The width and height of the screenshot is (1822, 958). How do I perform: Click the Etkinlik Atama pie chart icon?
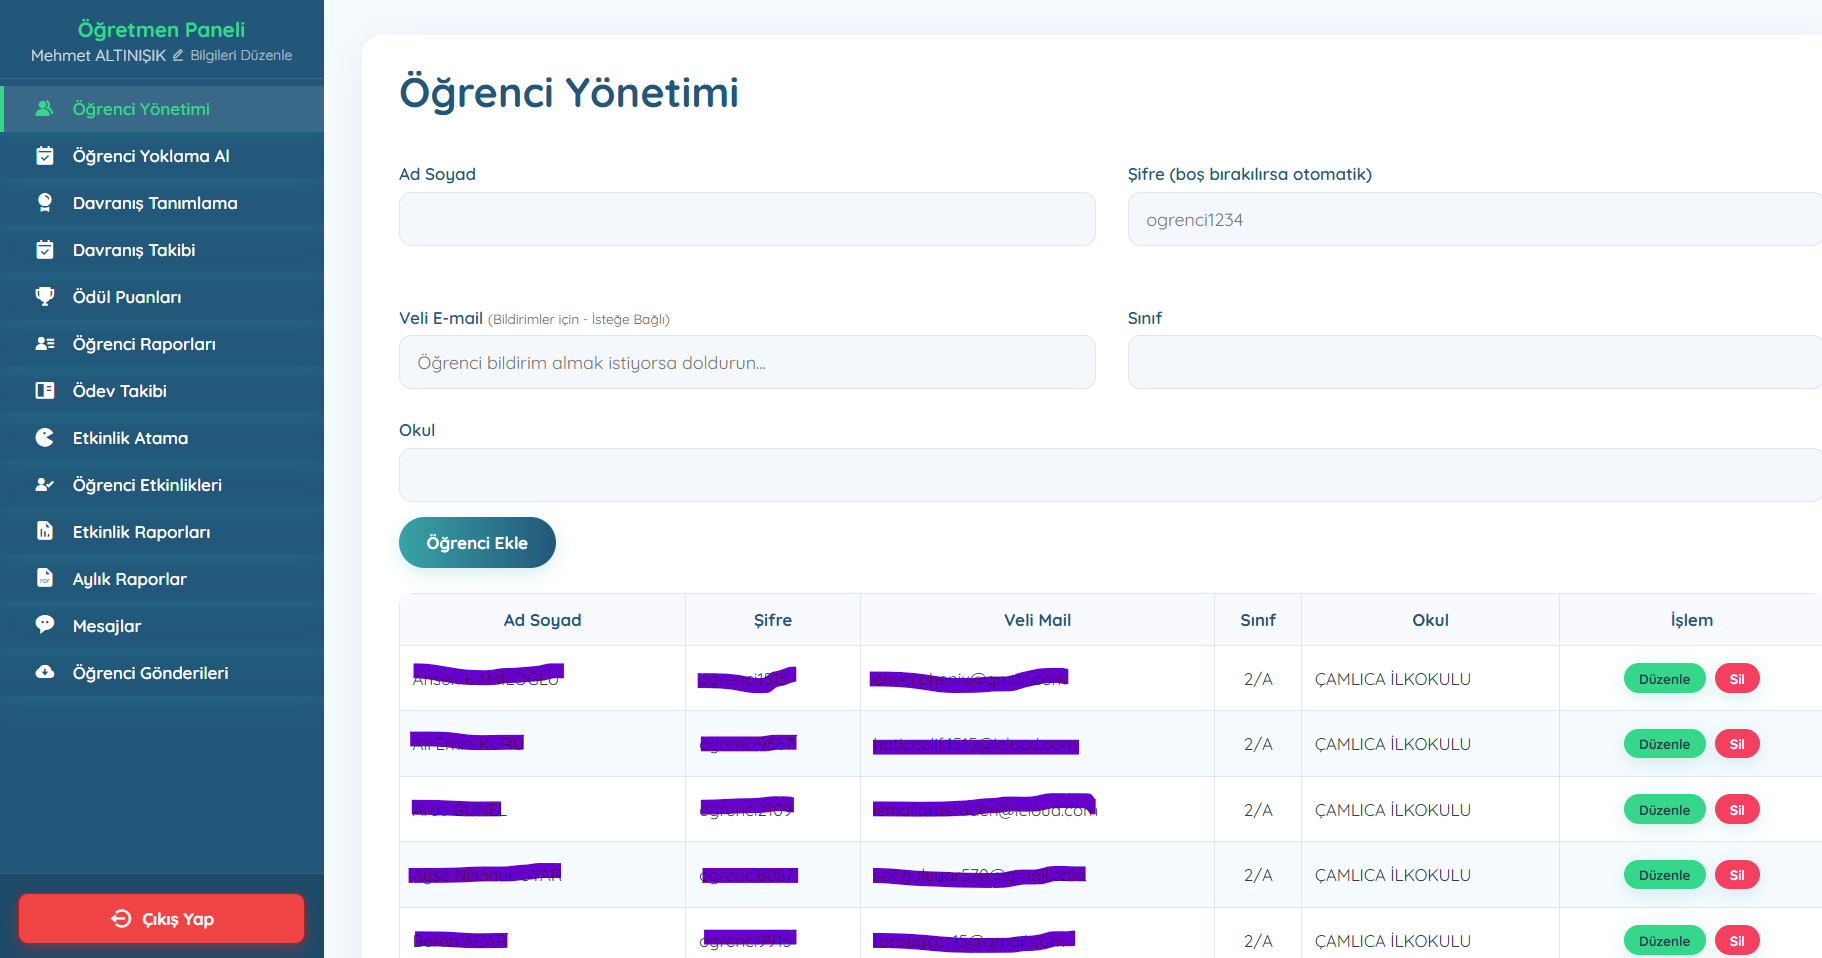pyautogui.click(x=45, y=438)
